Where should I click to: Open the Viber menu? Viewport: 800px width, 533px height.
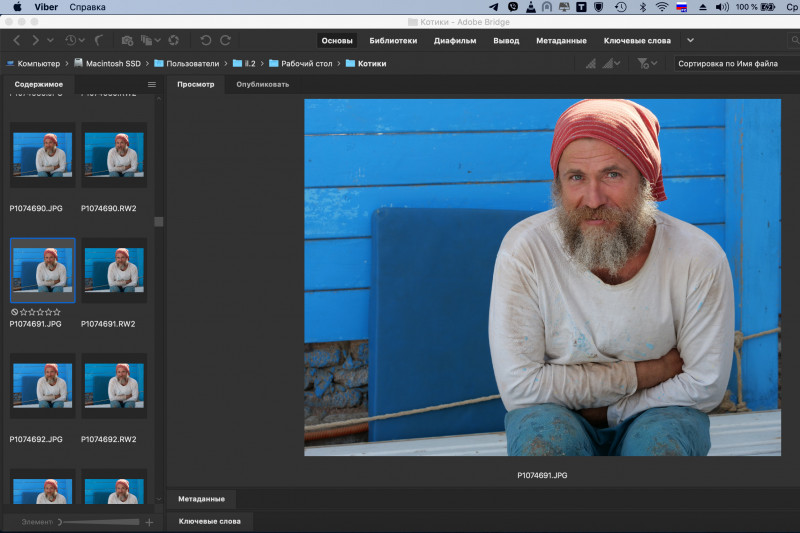[x=46, y=7]
